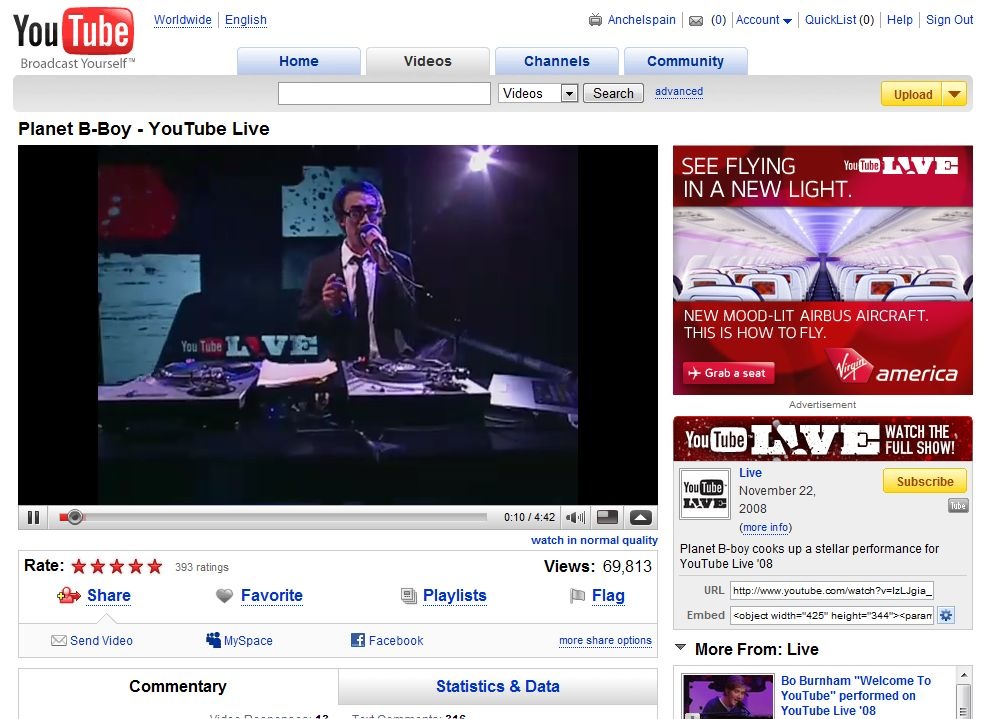Open the Home tab
This screenshot has width=996, height=719.
299,61
